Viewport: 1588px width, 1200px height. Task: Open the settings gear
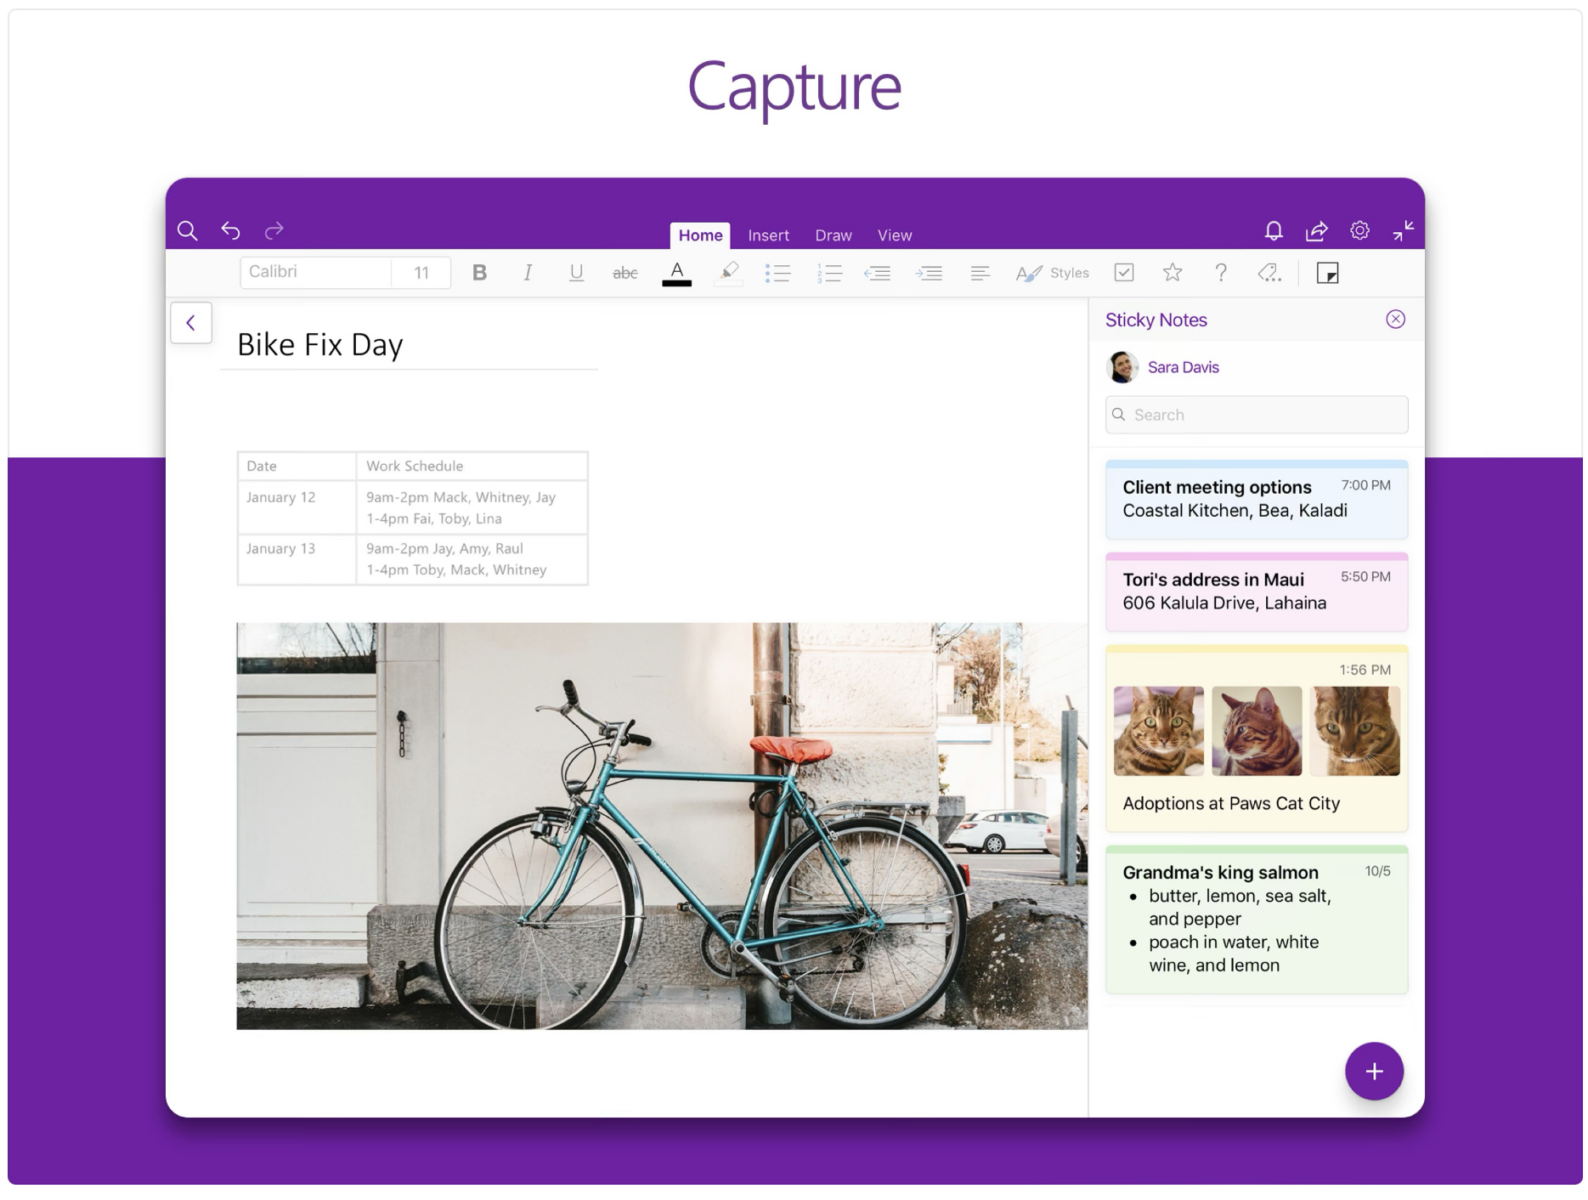pos(1359,231)
